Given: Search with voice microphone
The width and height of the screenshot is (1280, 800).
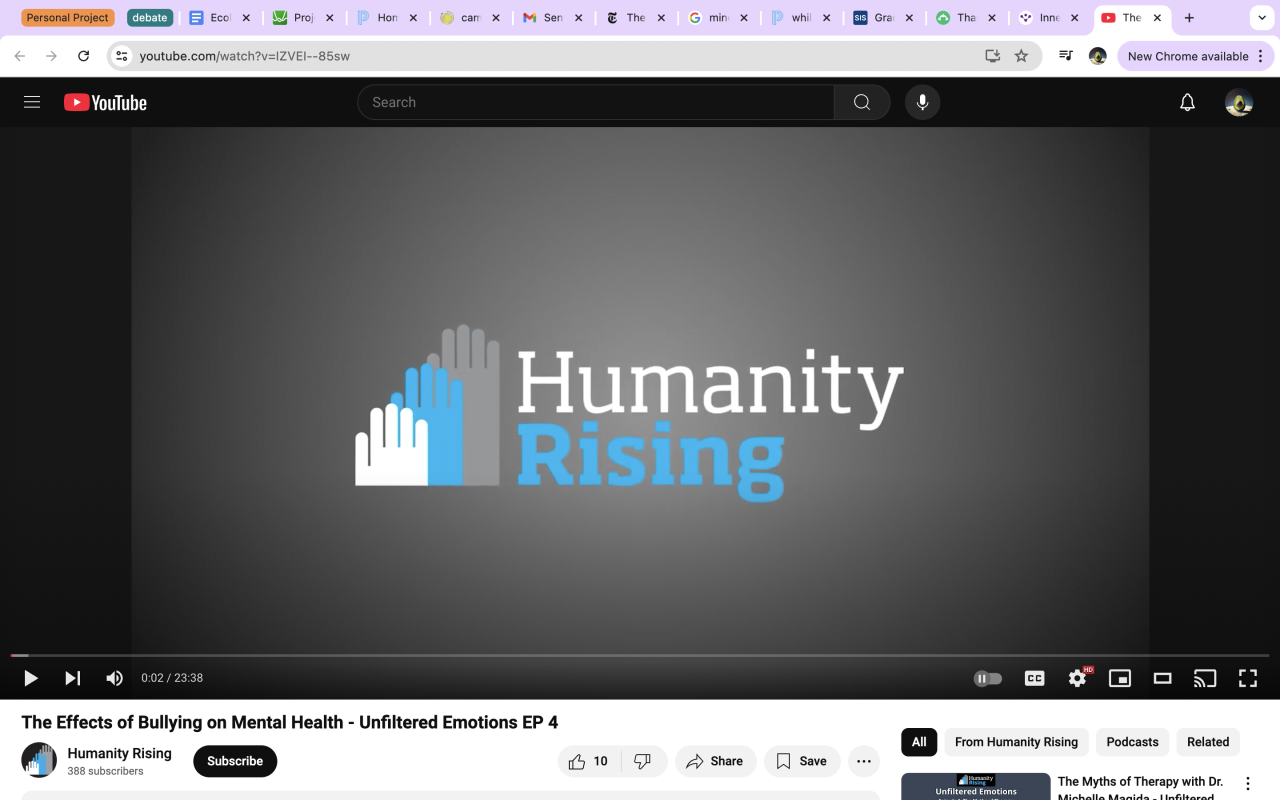Looking at the screenshot, I should (922, 102).
